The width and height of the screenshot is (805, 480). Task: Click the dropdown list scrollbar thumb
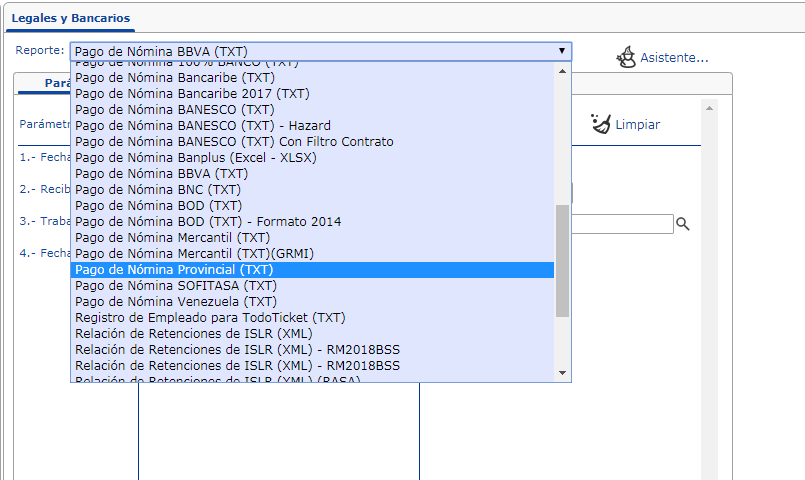coord(562,261)
